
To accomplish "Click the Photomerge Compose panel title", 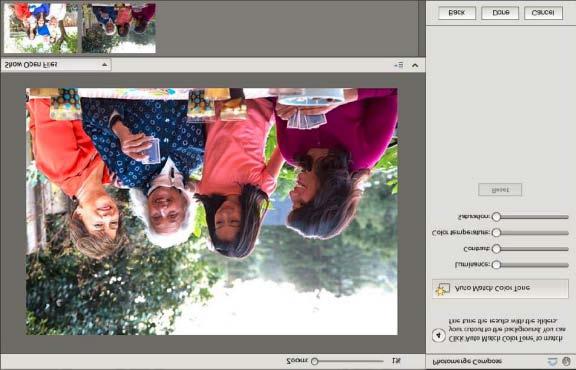I will point(467,361).
